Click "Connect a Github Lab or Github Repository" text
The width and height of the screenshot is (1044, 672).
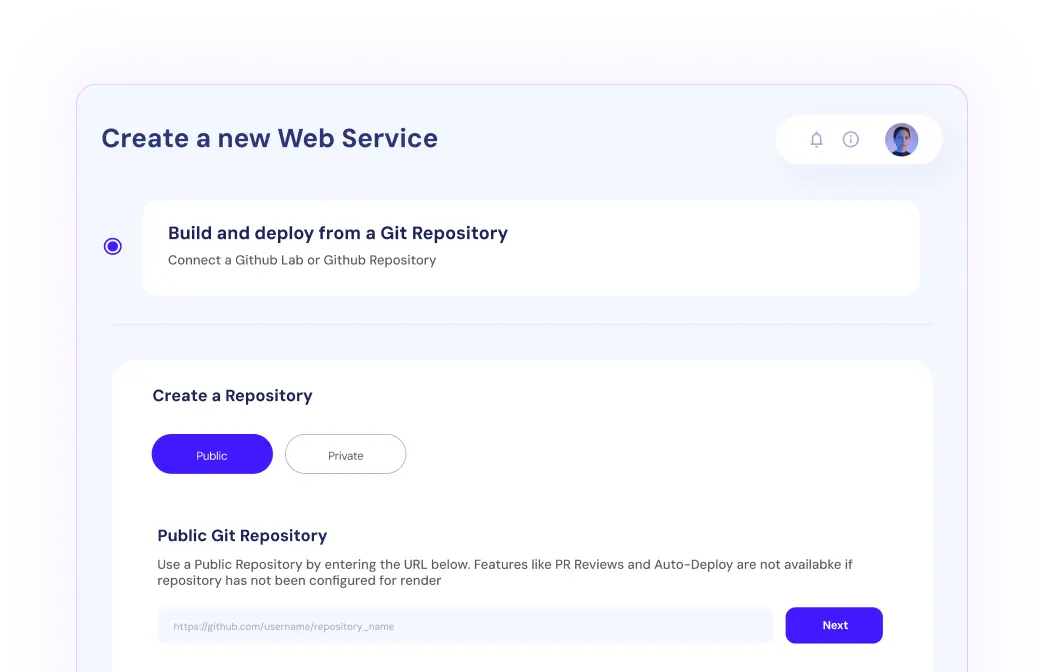click(x=302, y=260)
